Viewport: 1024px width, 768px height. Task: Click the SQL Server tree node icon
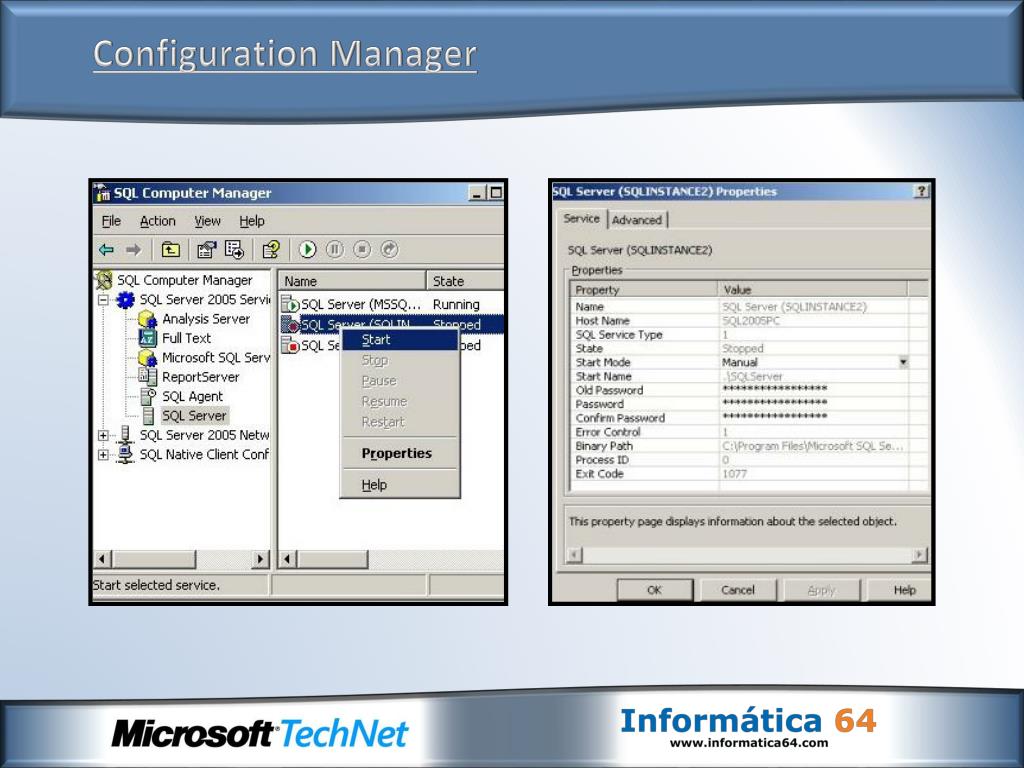[149, 416]
